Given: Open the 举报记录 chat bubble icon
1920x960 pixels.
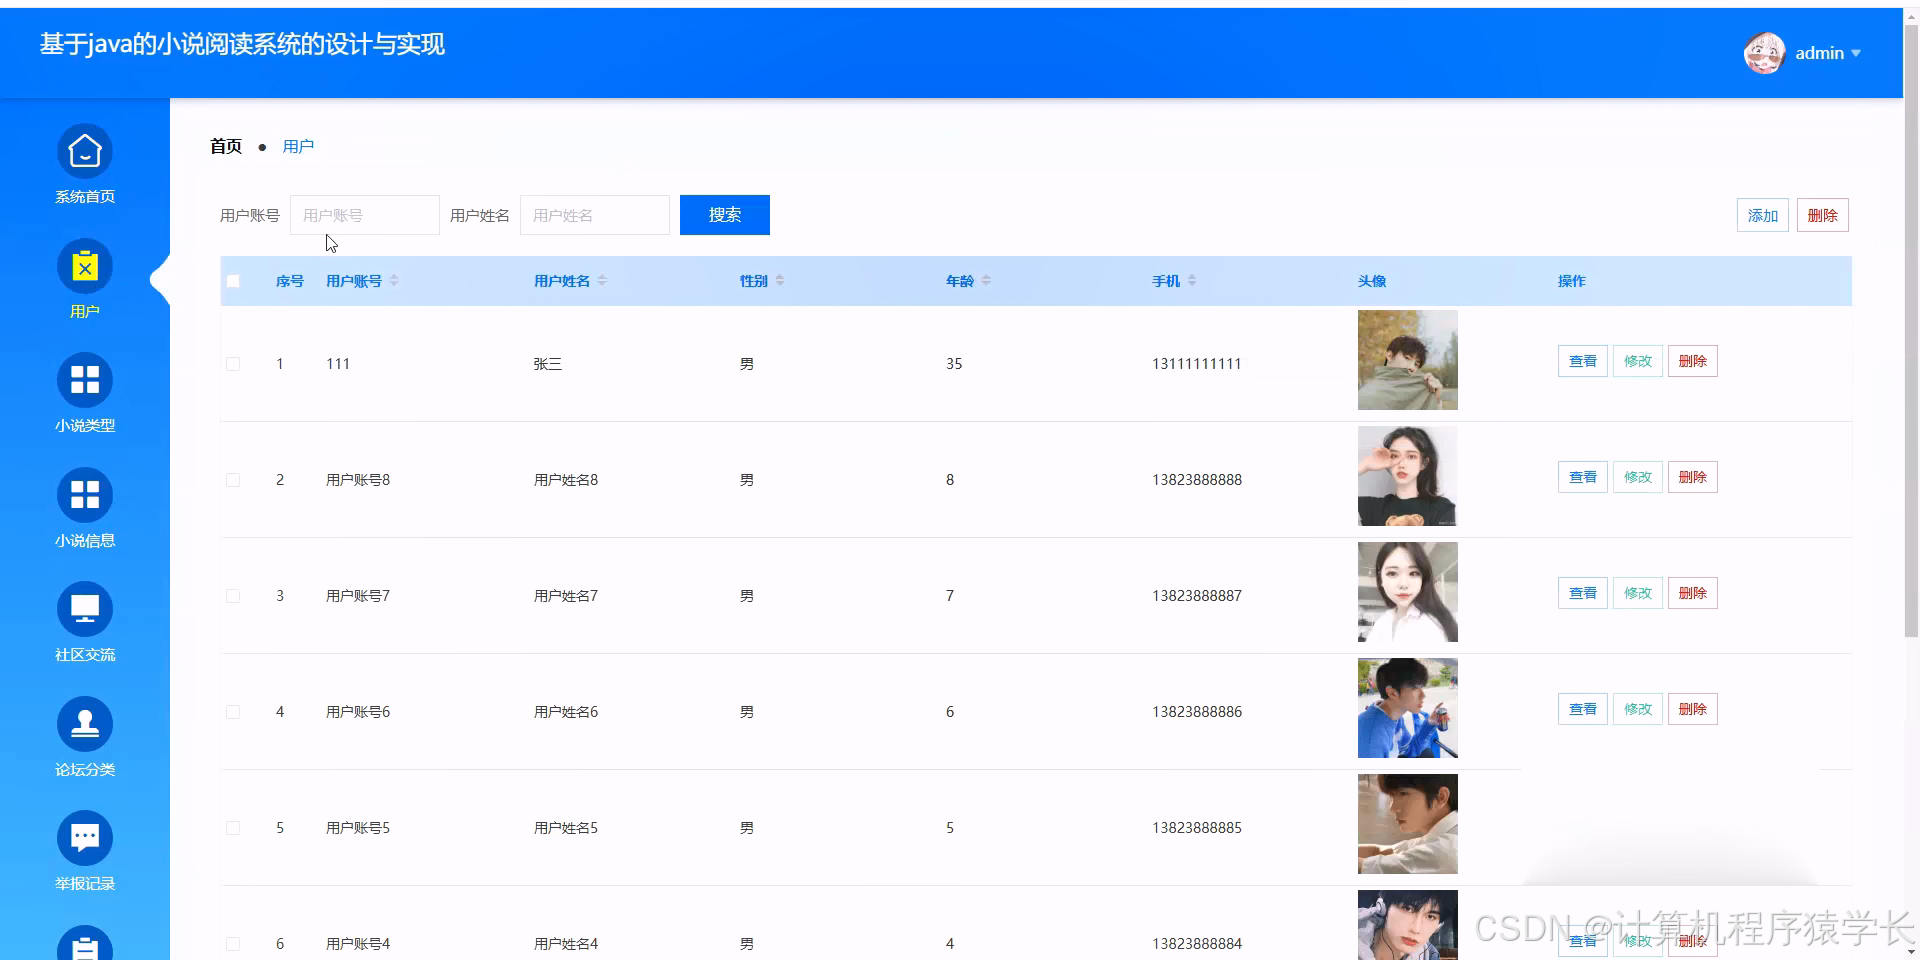Looking at the screenshot, I should point(85,839).
